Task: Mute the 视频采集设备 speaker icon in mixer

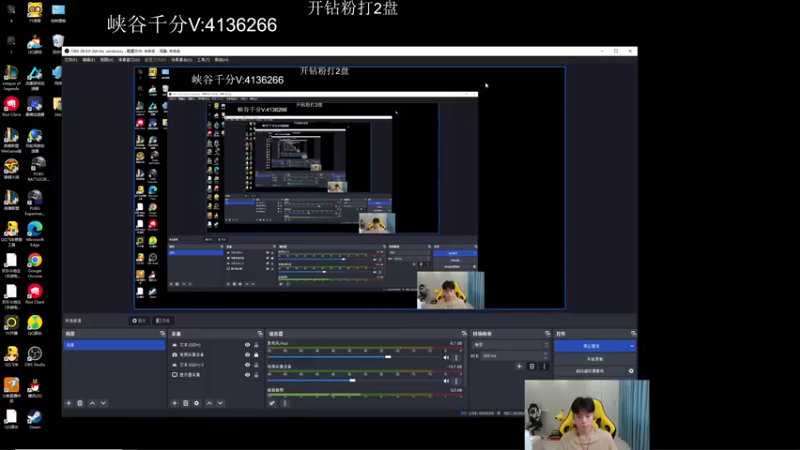Action: click(x=446, y=381)
